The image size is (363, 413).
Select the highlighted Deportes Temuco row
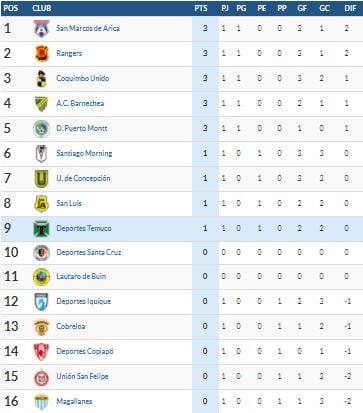tap(182, 229)
